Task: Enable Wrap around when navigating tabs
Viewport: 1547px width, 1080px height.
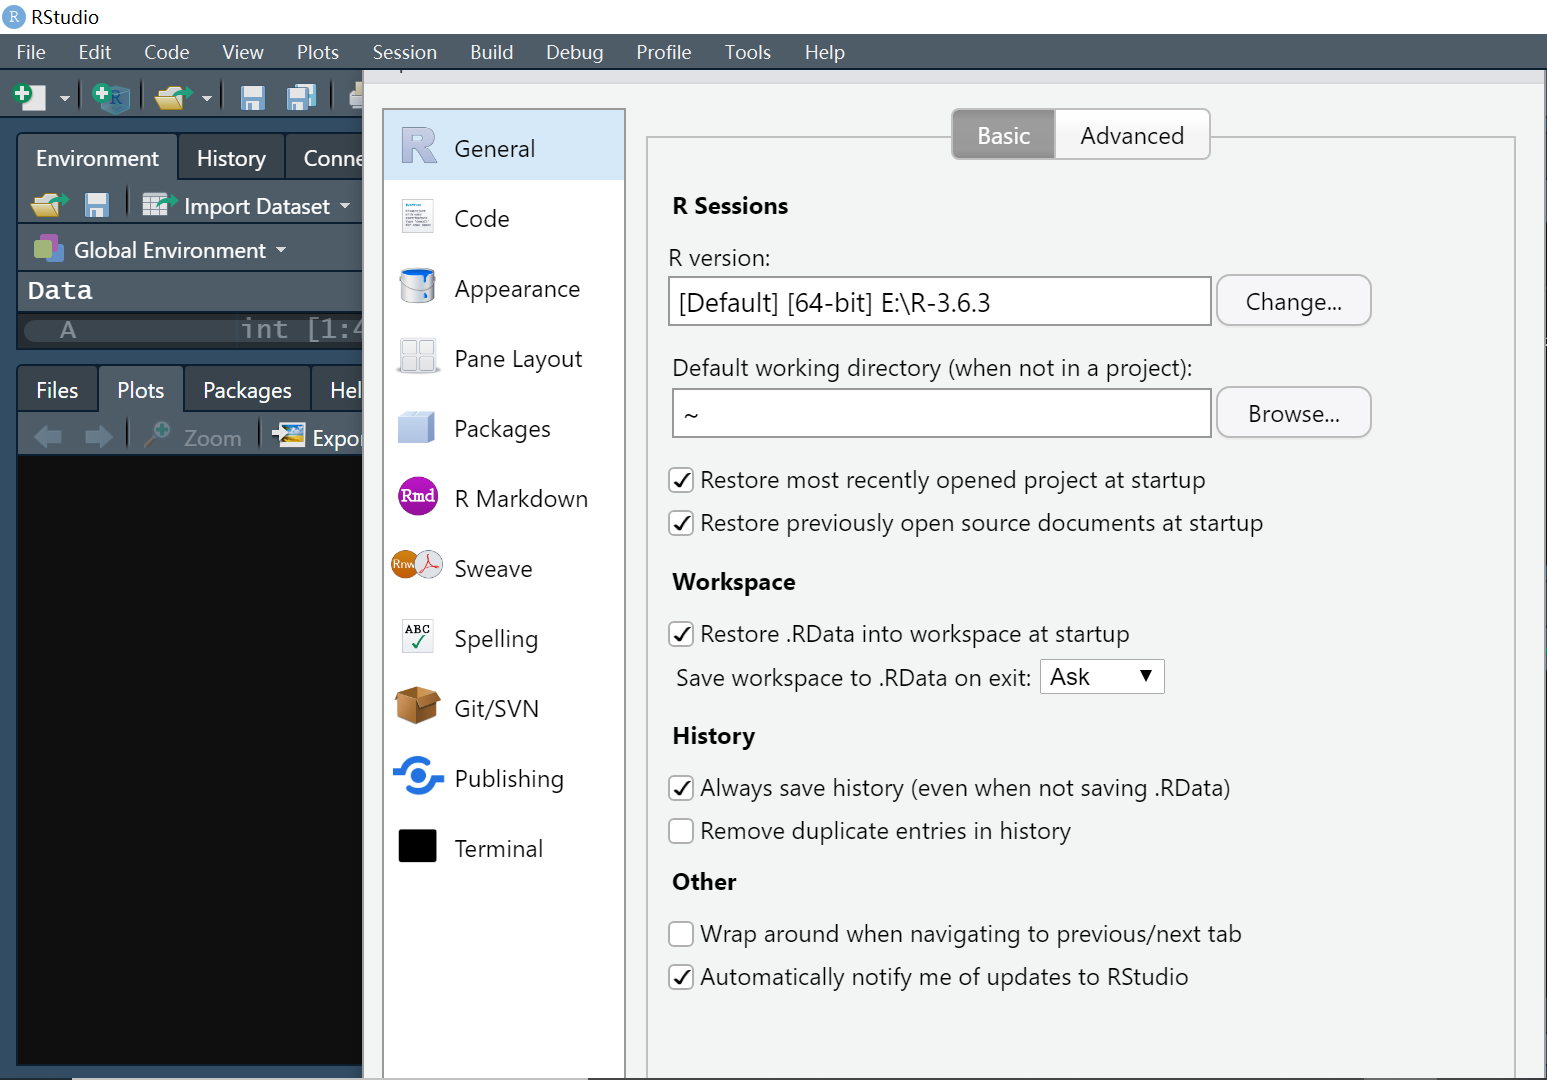Action: (x=681, y=934)
